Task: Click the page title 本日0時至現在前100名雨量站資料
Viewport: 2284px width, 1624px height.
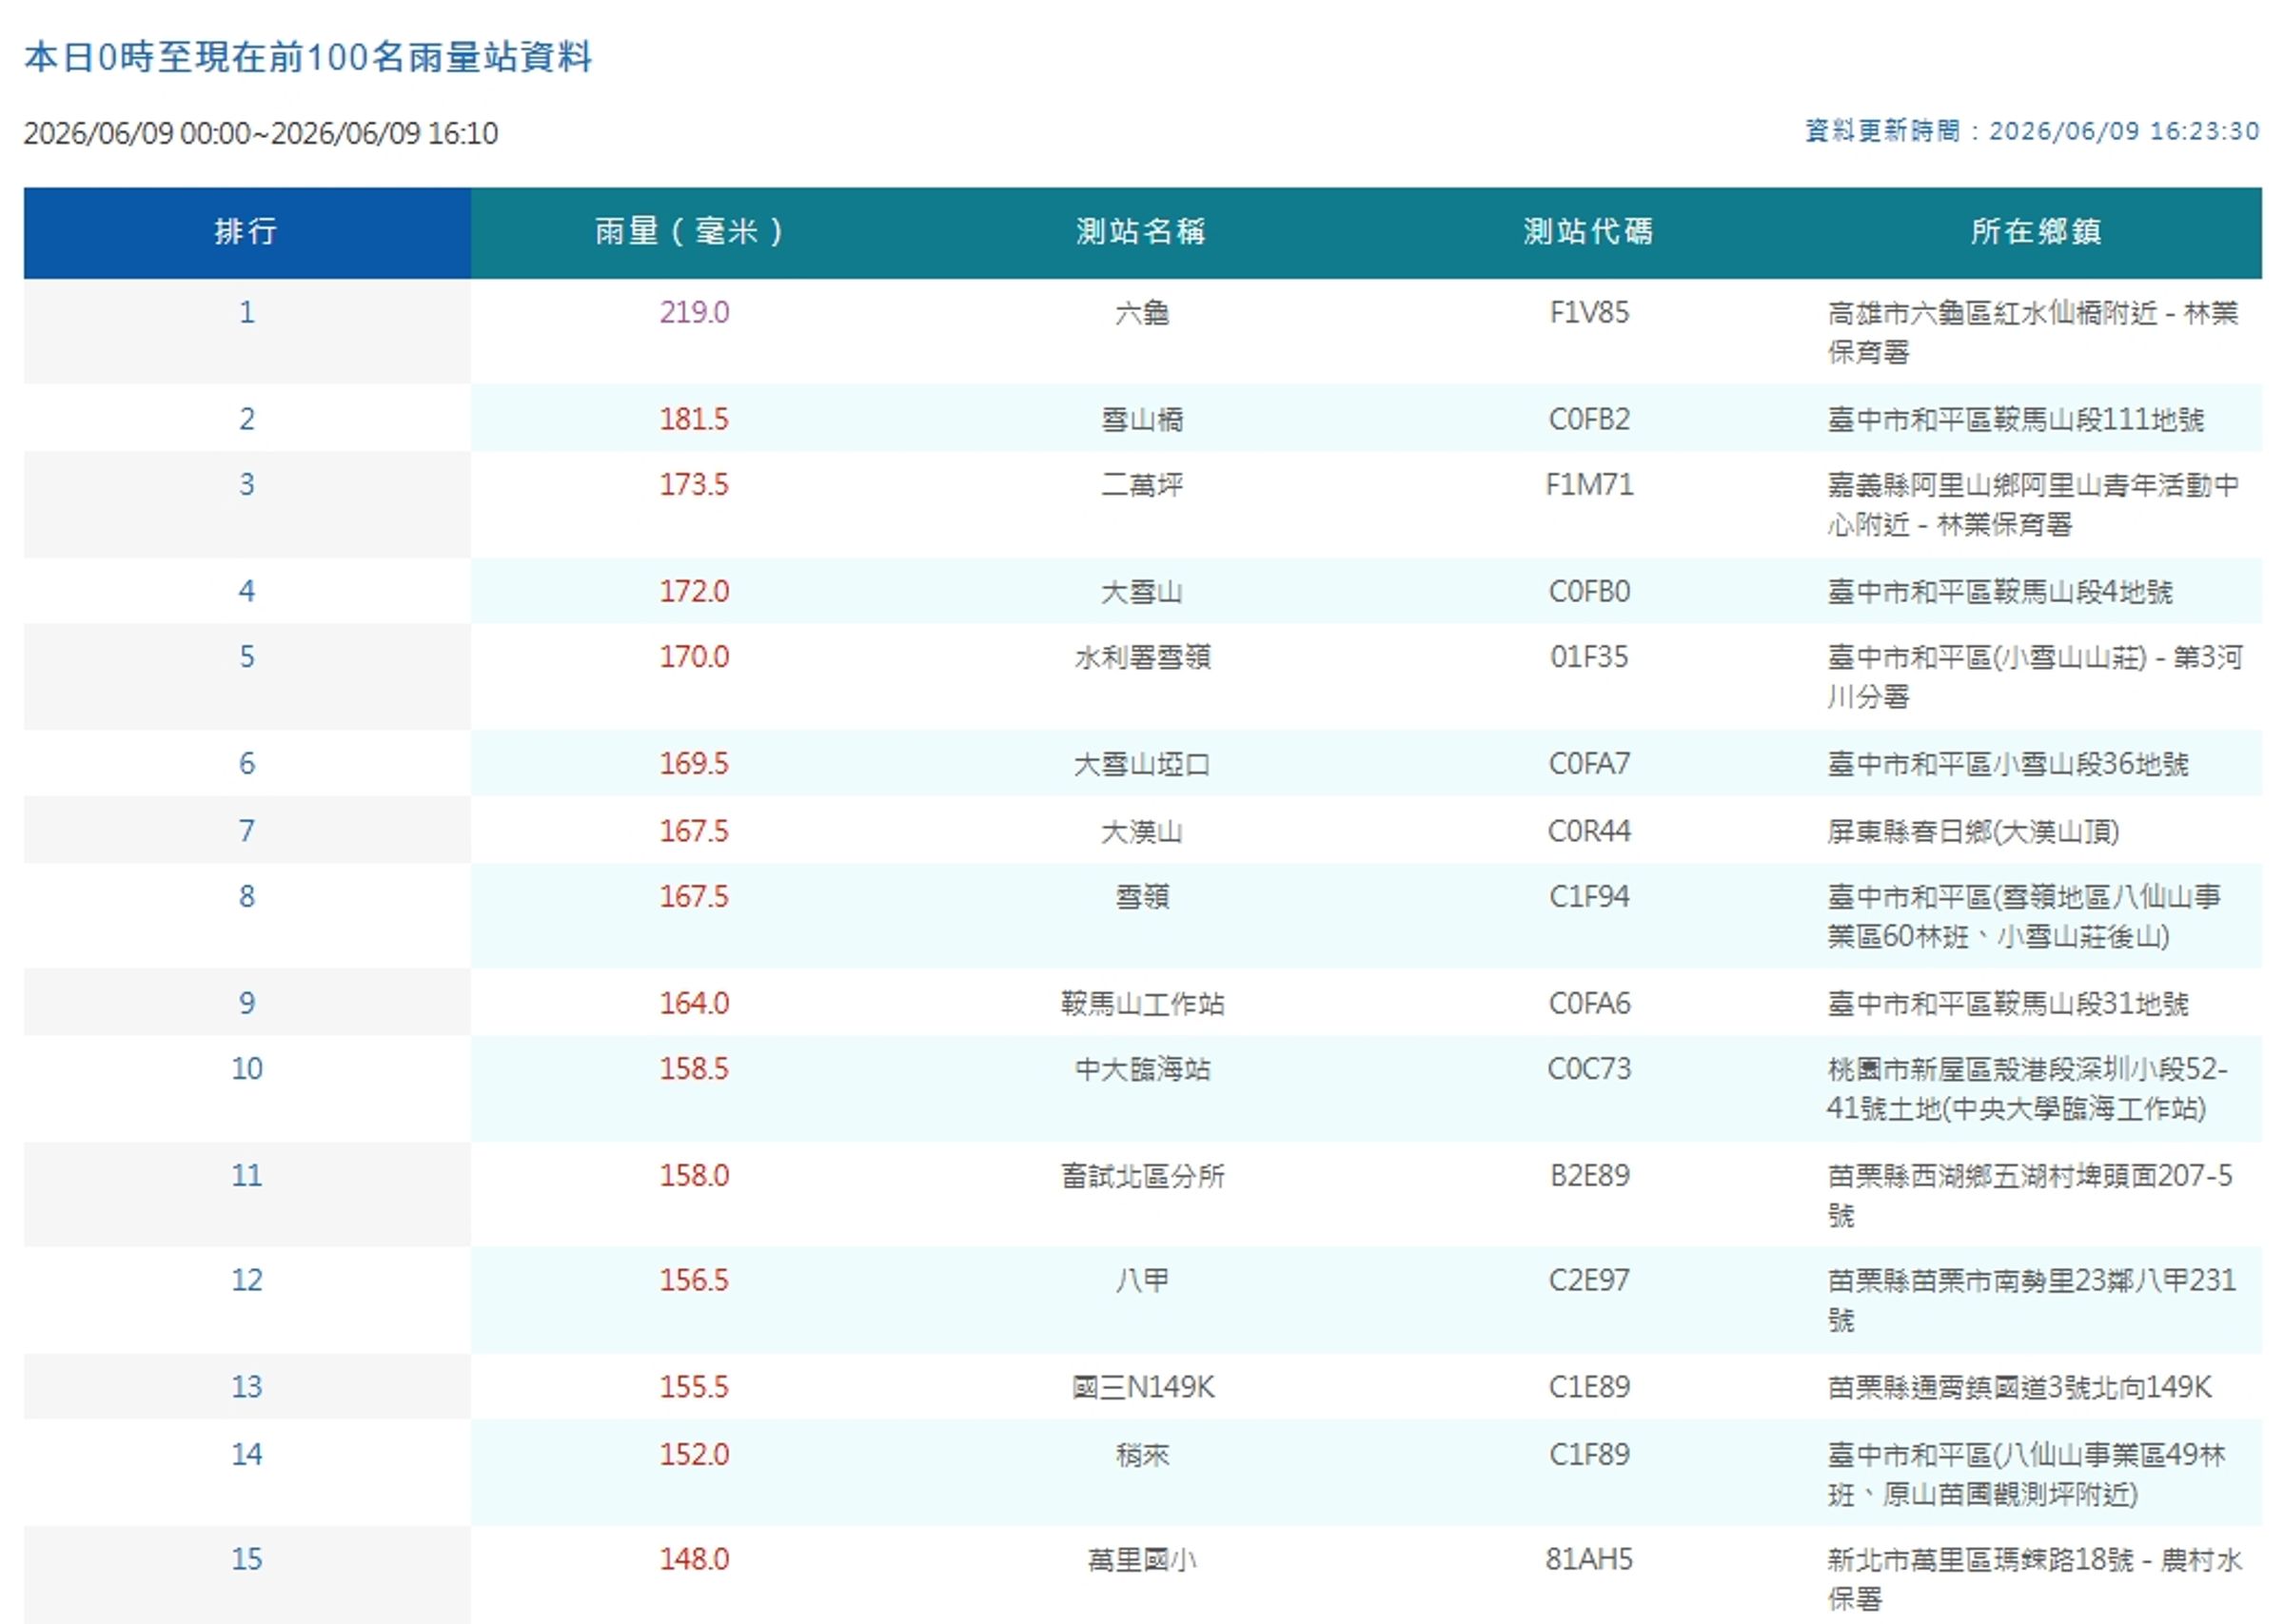Action: pyautogui.click(x=308, y=57)
